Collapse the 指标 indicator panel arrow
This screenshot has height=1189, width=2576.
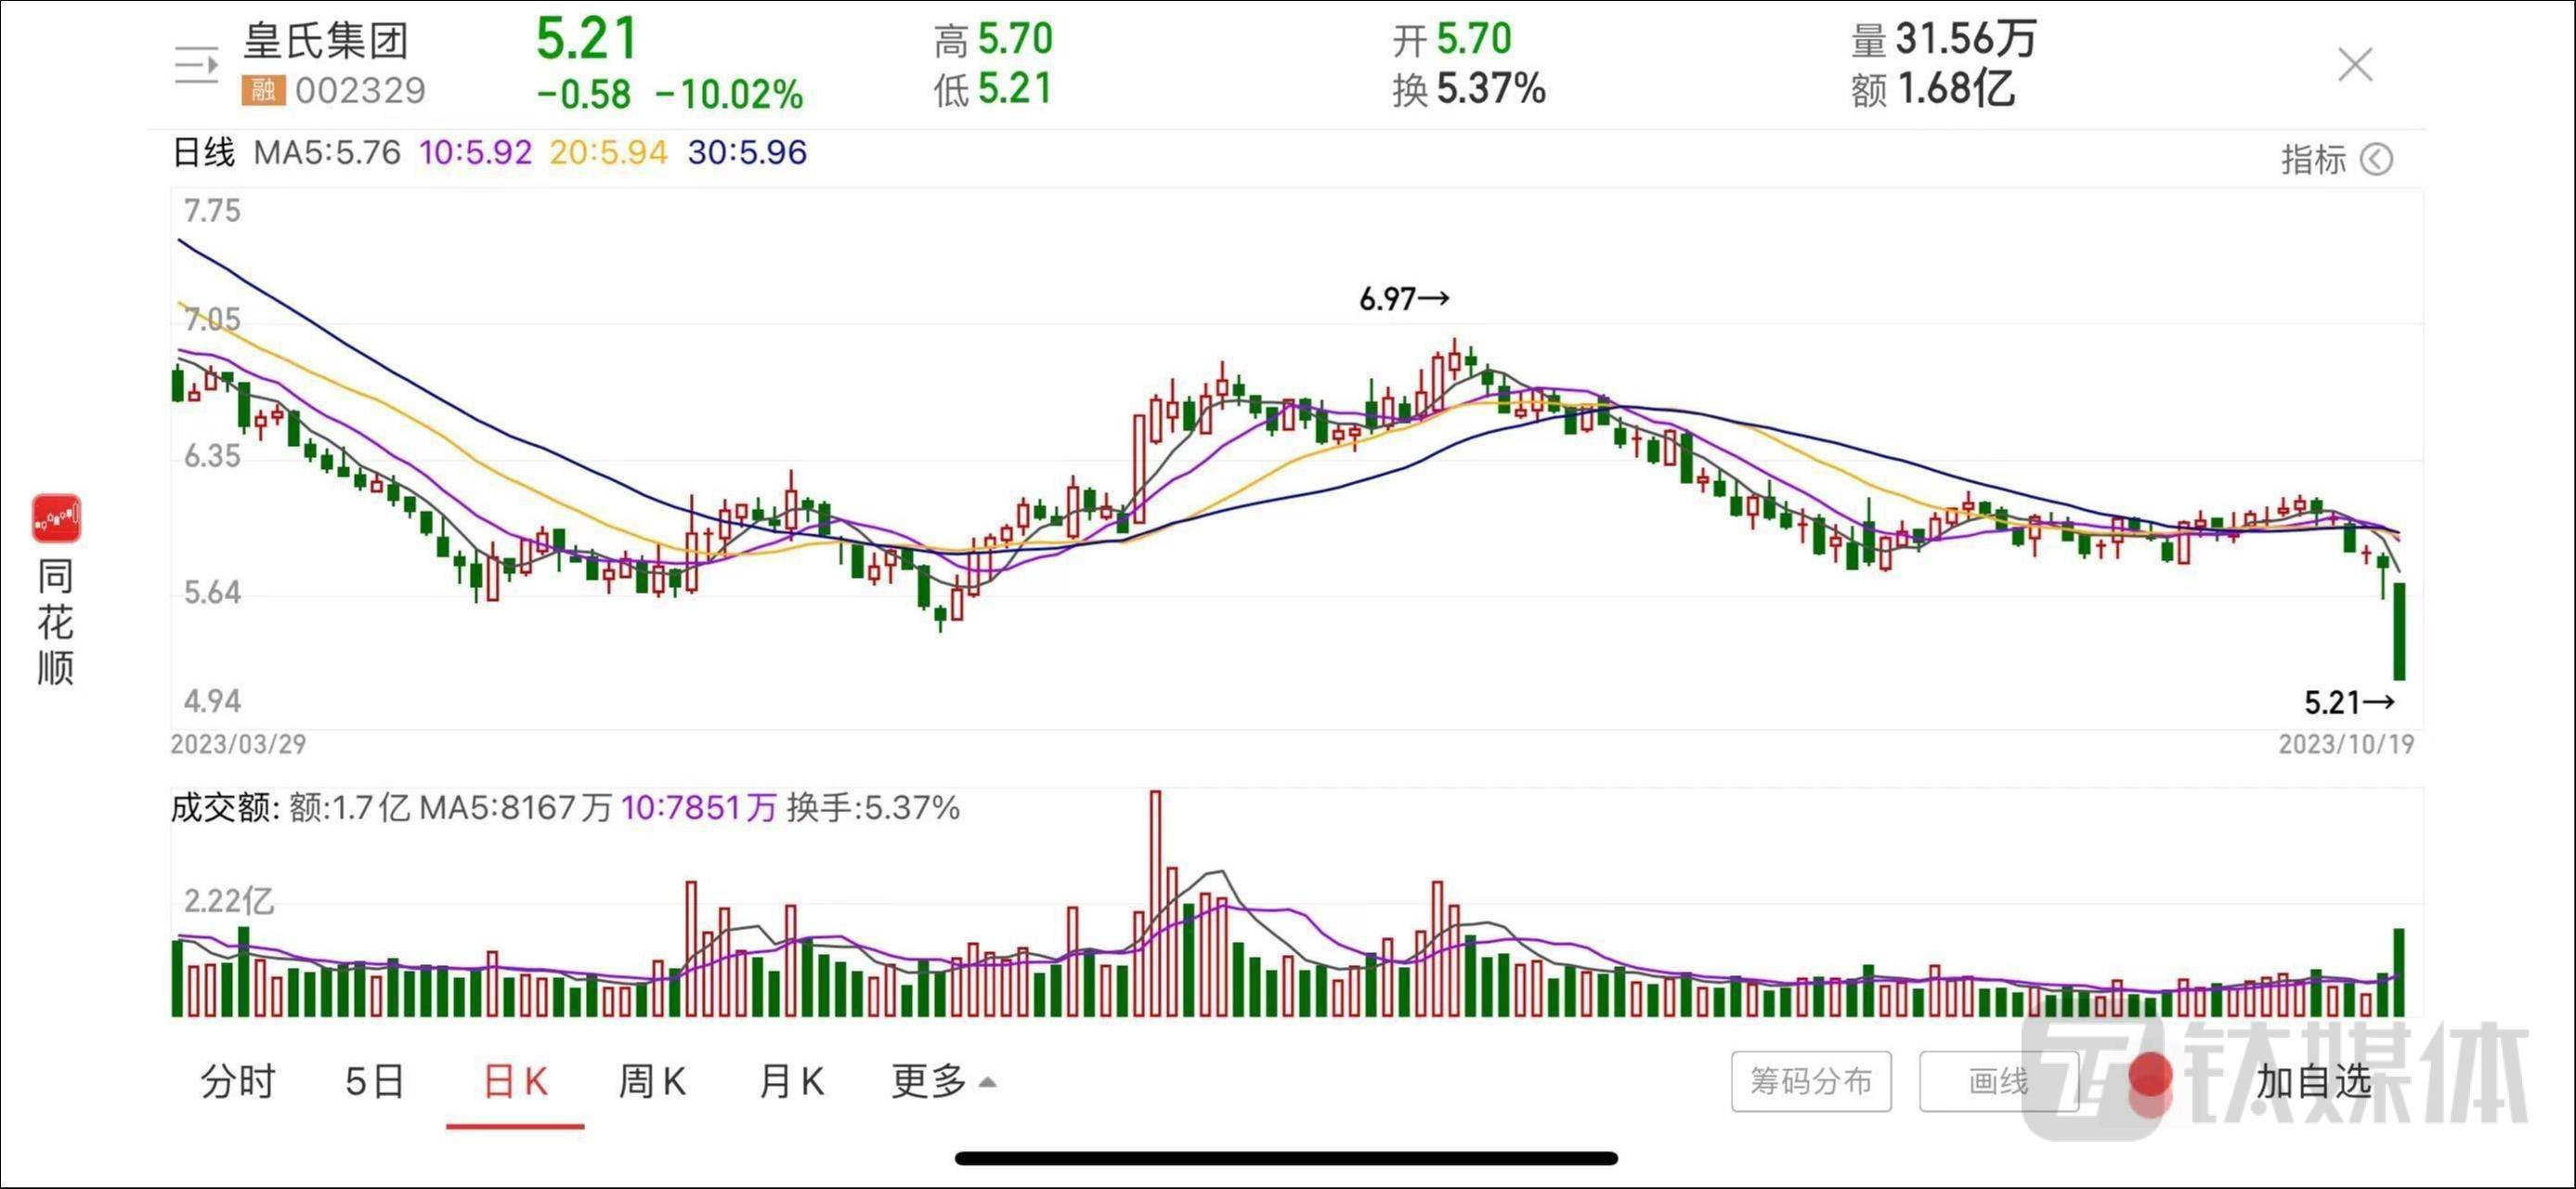tap(2376, 159)
